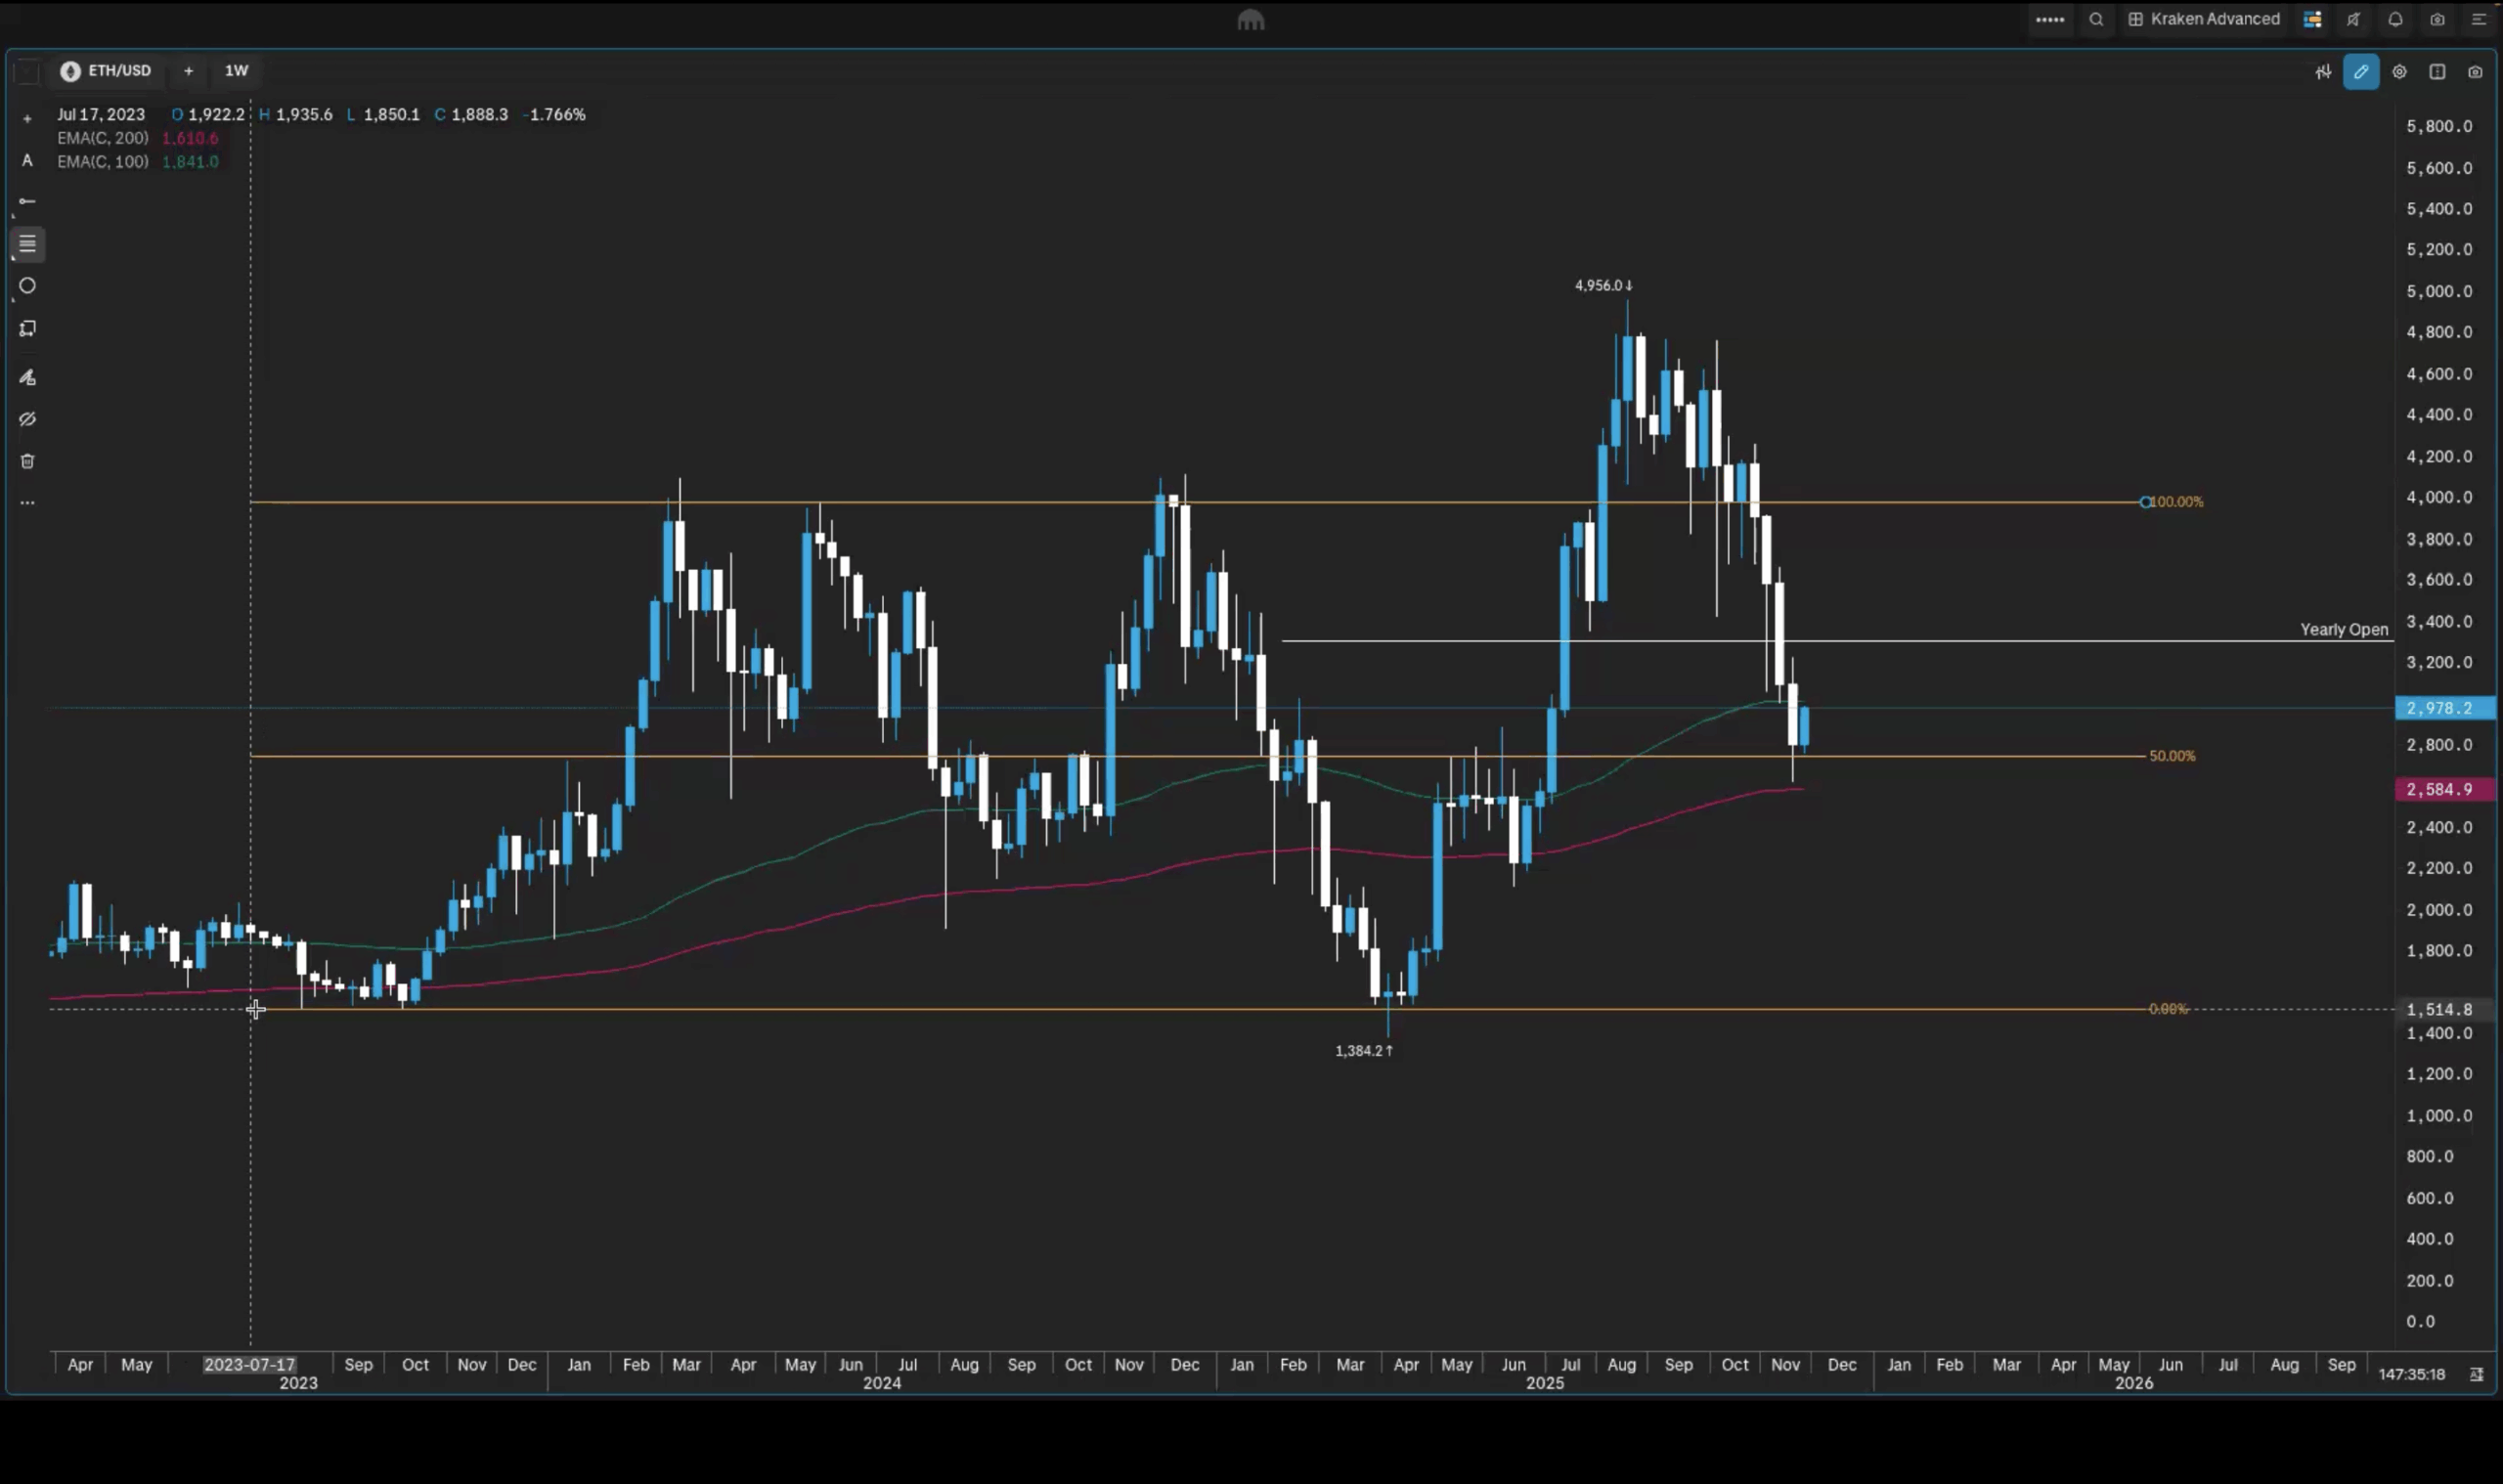The width and height of the screenshot is (2503, 1484).
Task: Add a new symbol tab with plus
Action: click(x=188, y=71)
